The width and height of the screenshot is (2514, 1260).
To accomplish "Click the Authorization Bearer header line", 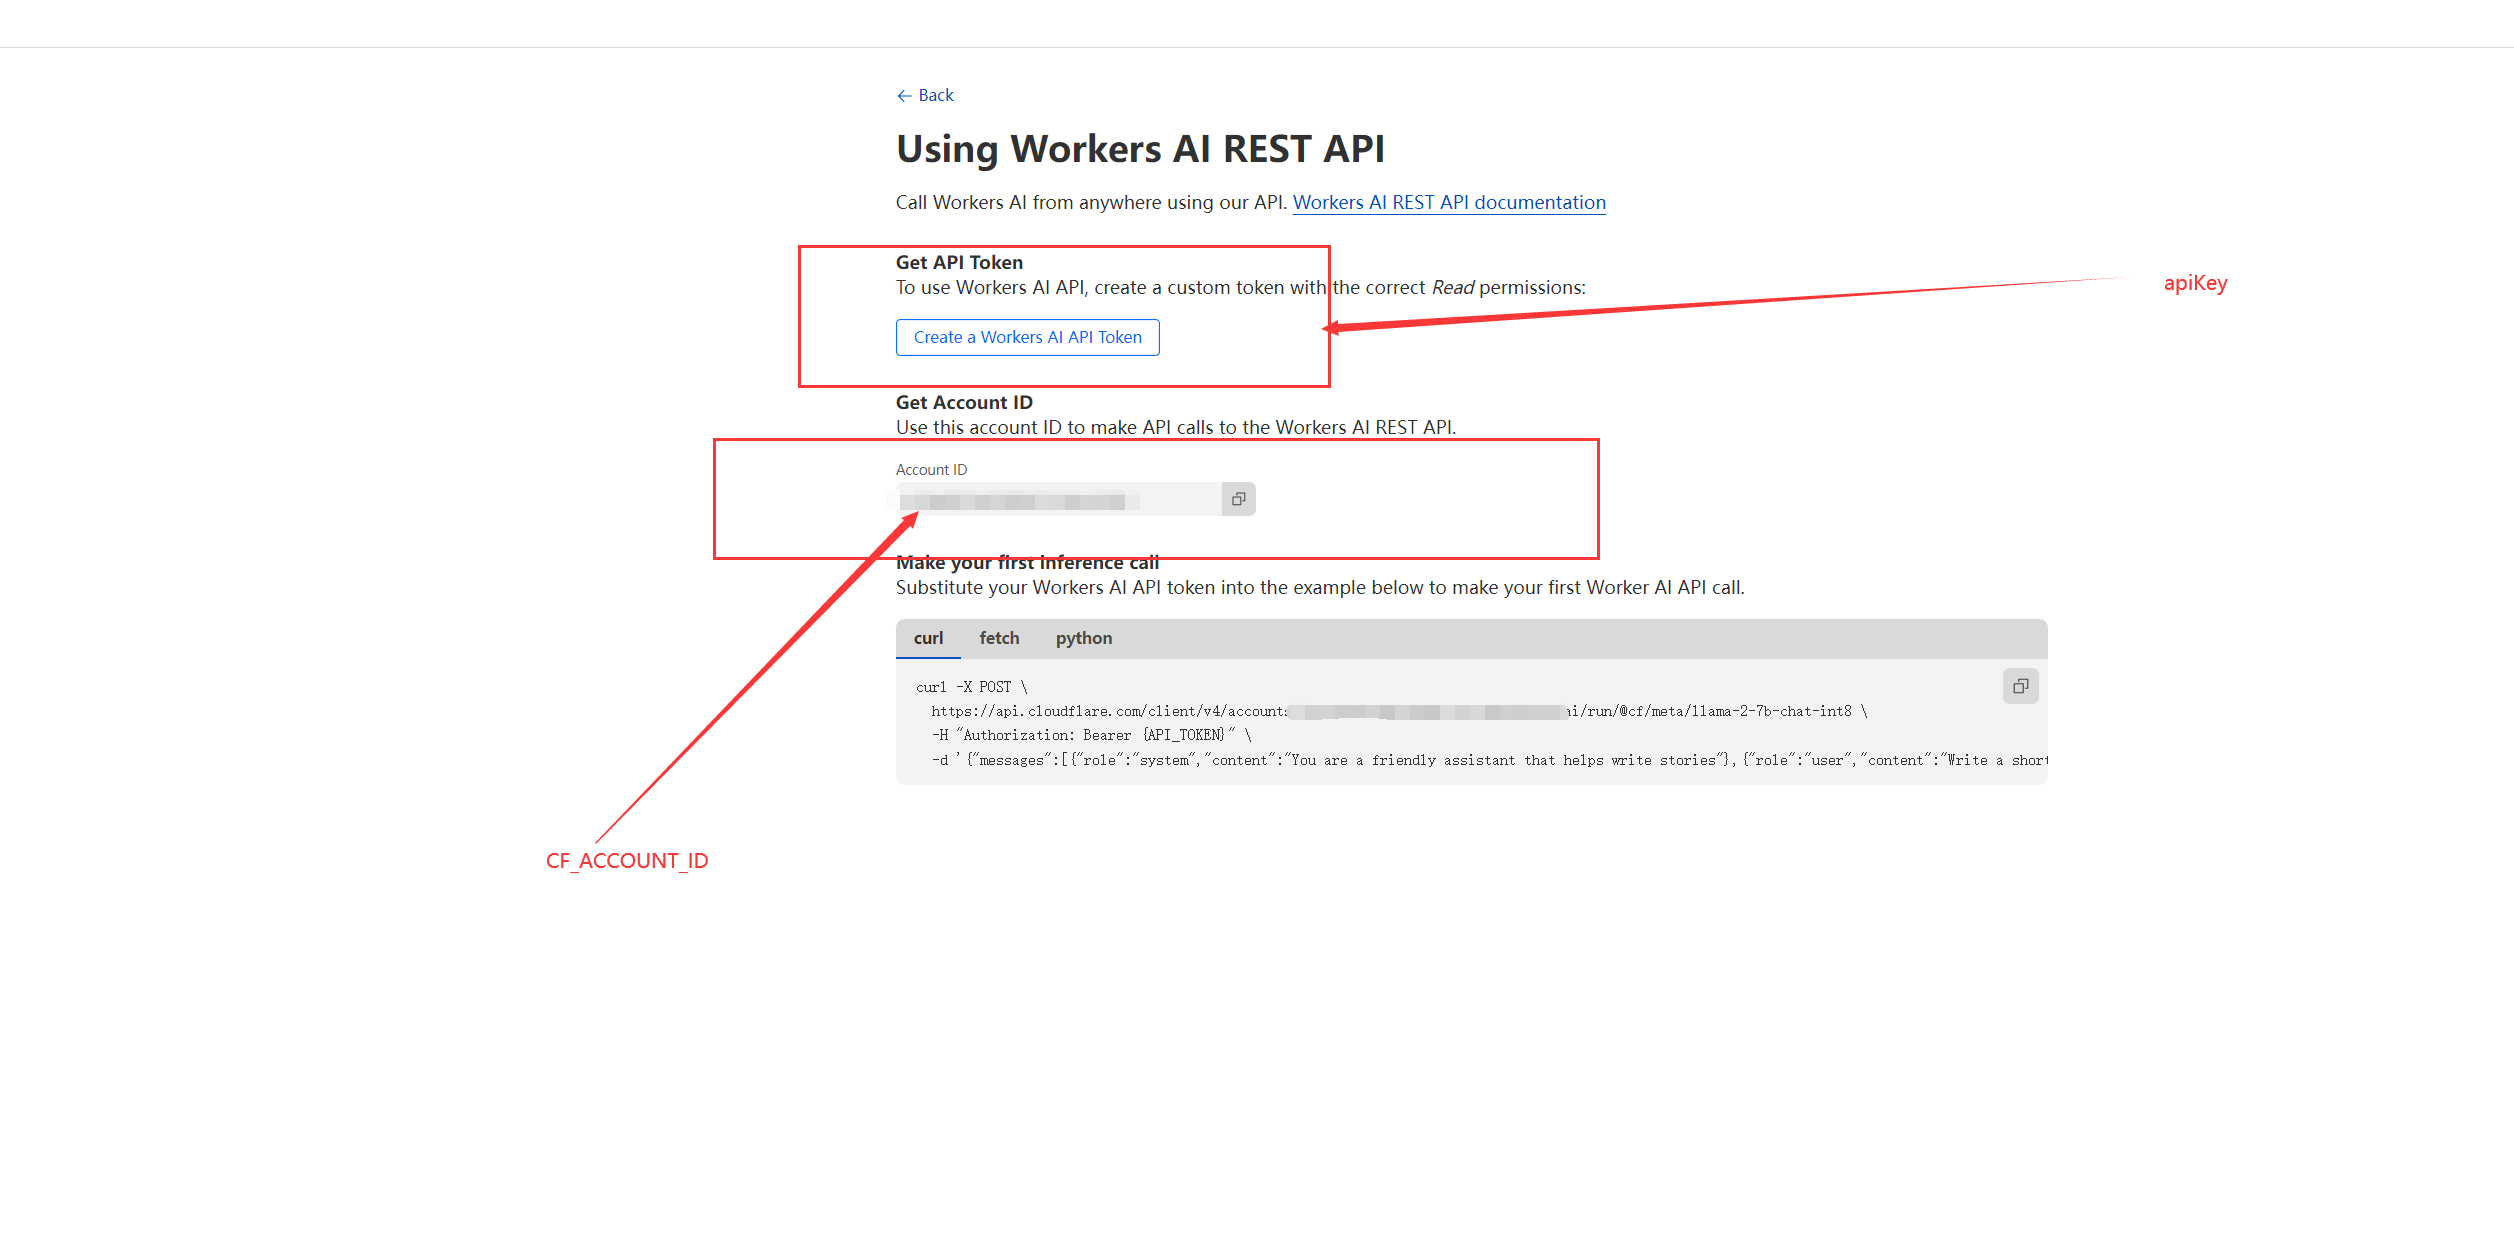I will (1091, 735).
